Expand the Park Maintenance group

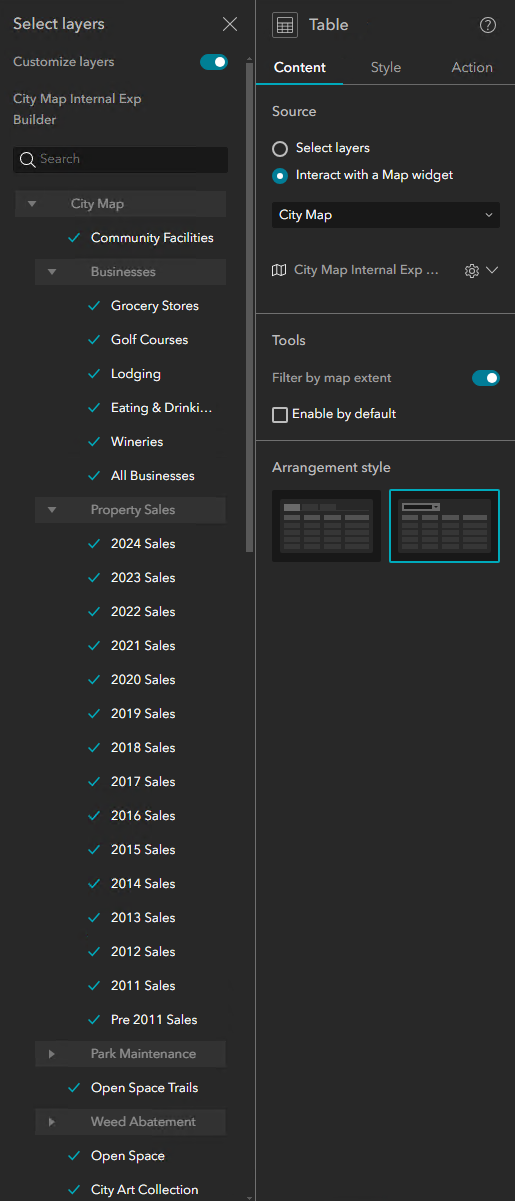click(52, 1054)
